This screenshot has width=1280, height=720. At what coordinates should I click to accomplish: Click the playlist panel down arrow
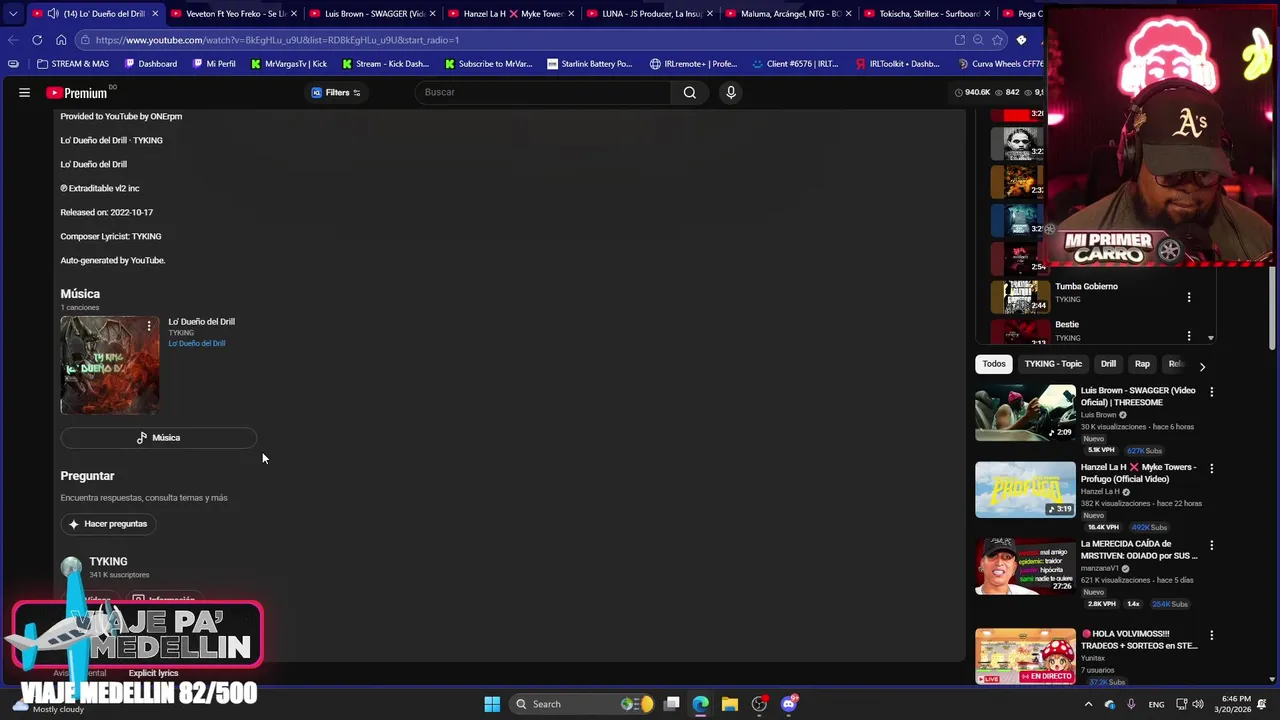(1211, 338)
